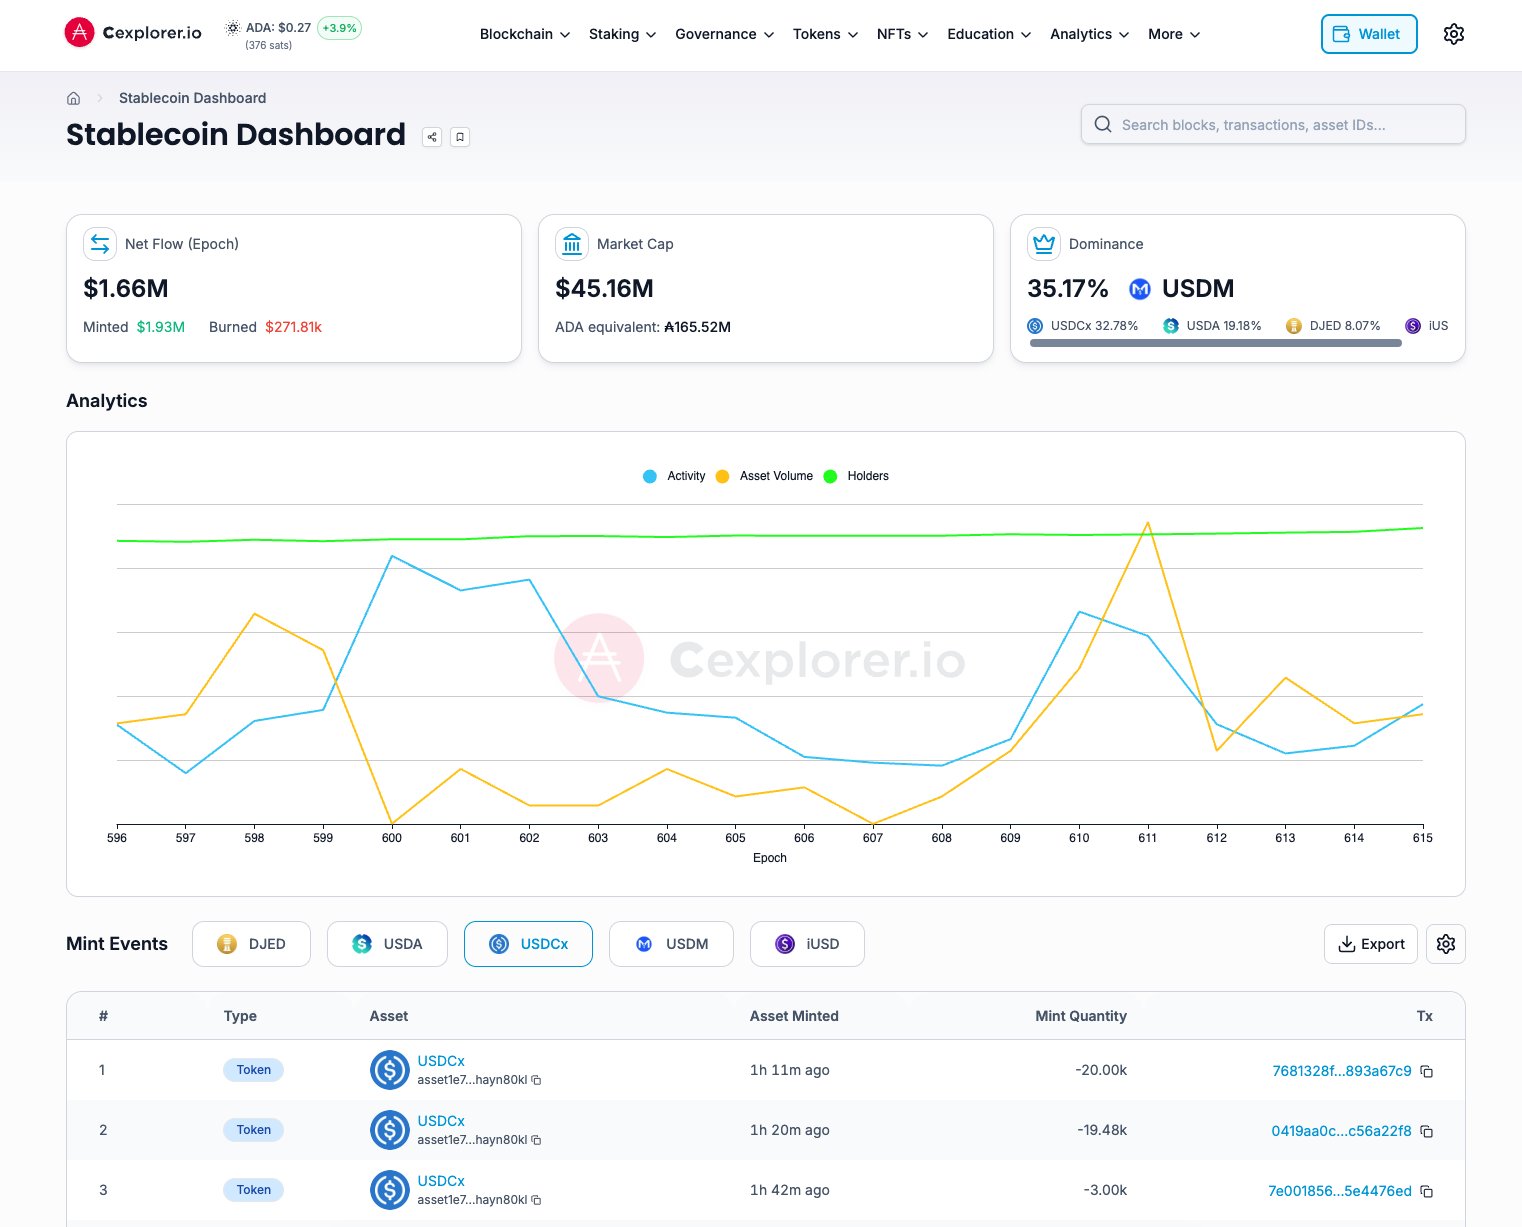Expand the Blockchain dropdown menu
The width and height of the screenshot is (1522, 1227).
click(x=524, y=34)
